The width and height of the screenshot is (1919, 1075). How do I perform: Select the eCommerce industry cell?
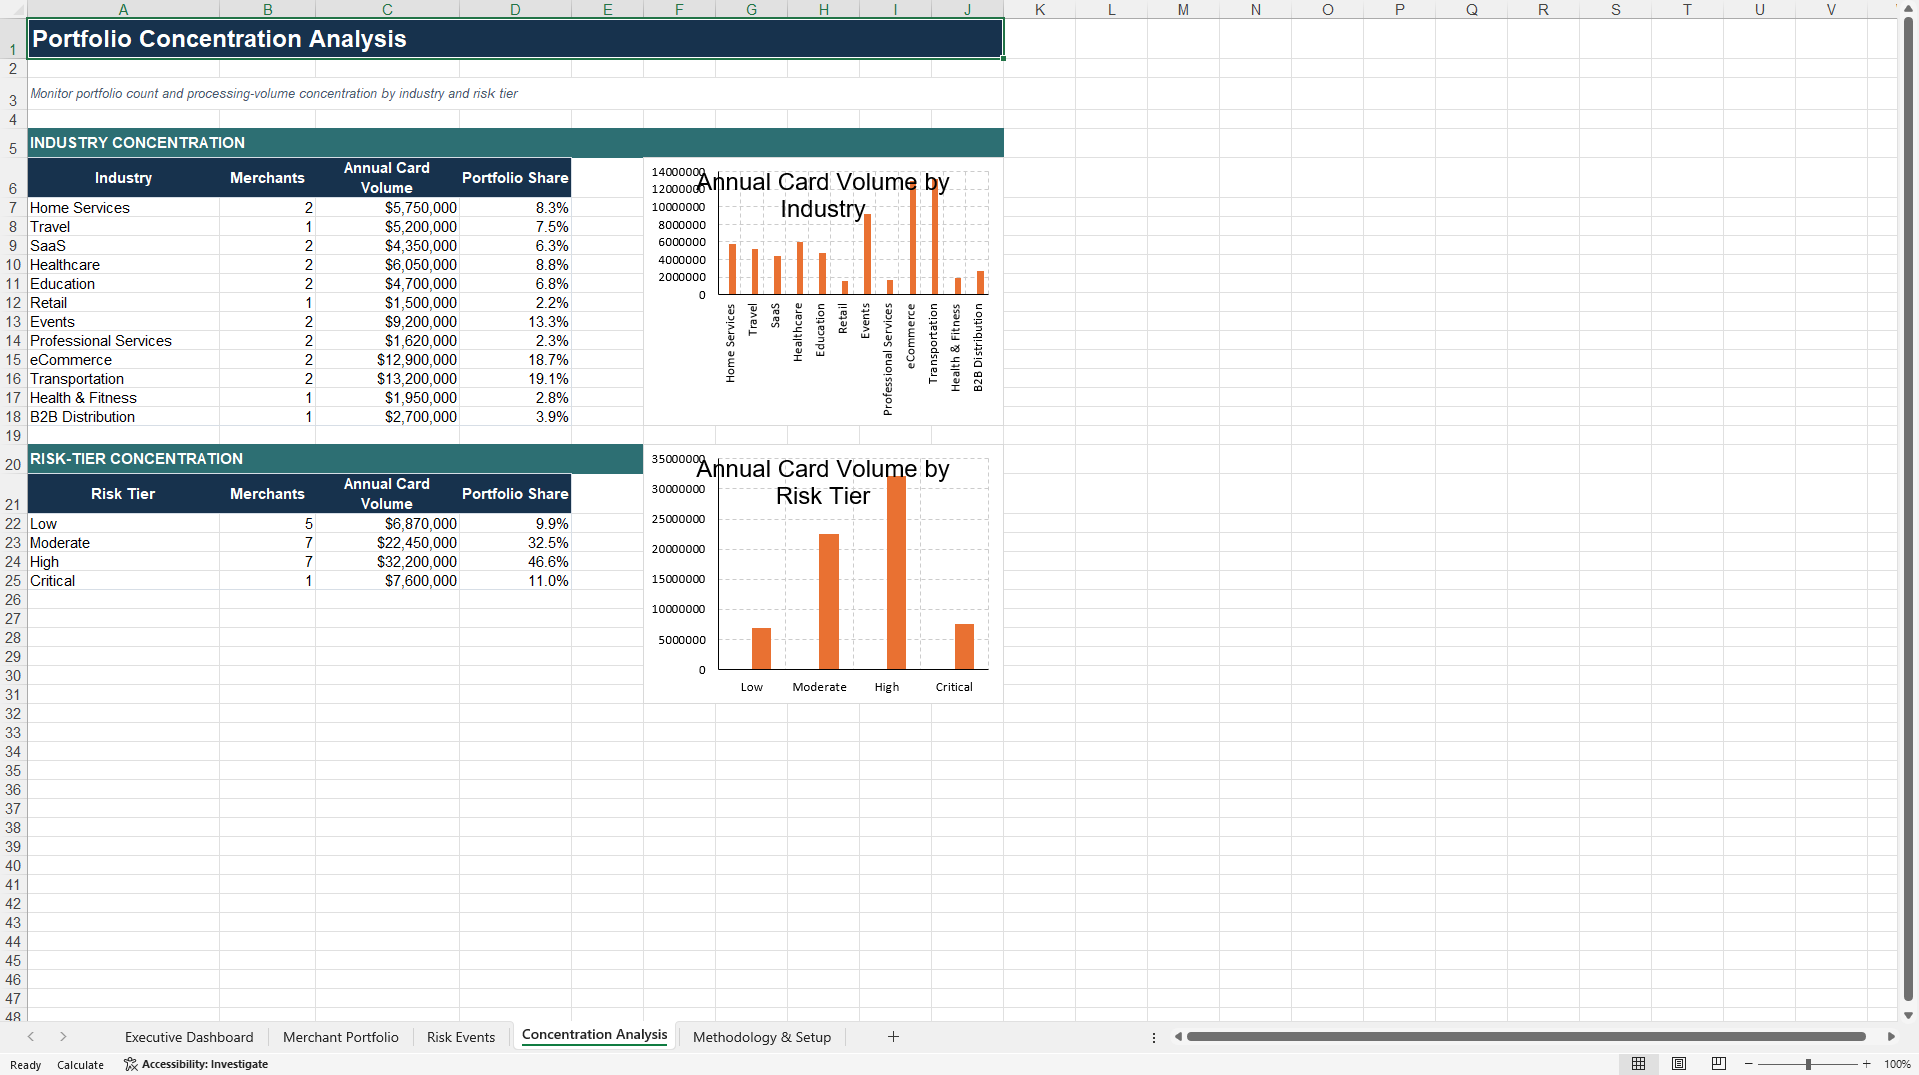click(x=123, y=360)
